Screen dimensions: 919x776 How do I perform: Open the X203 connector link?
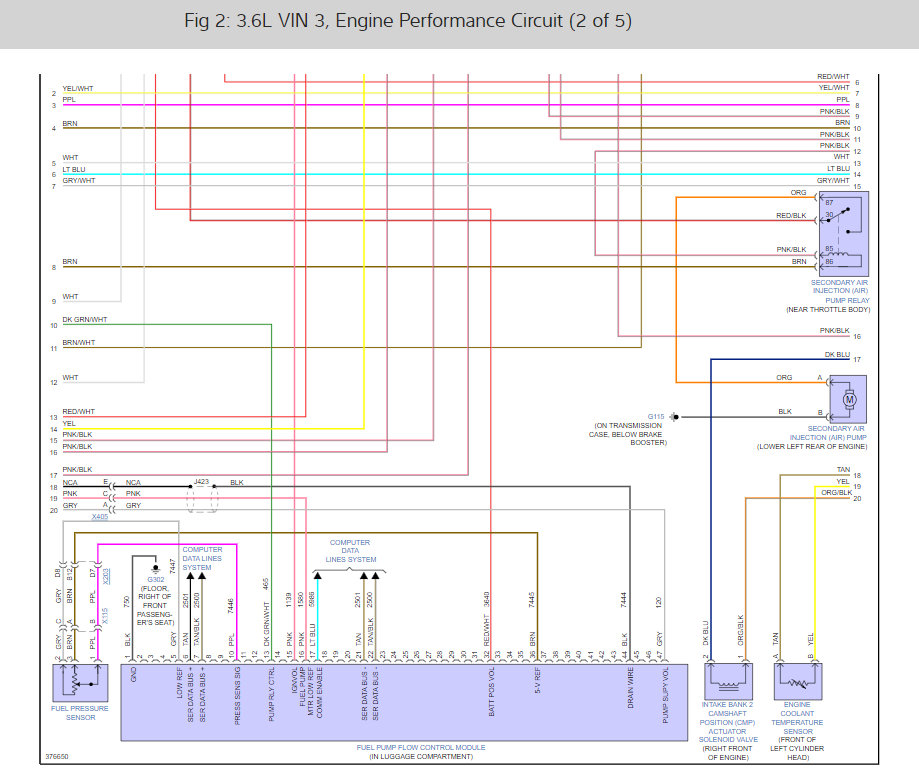pos(106,576)
